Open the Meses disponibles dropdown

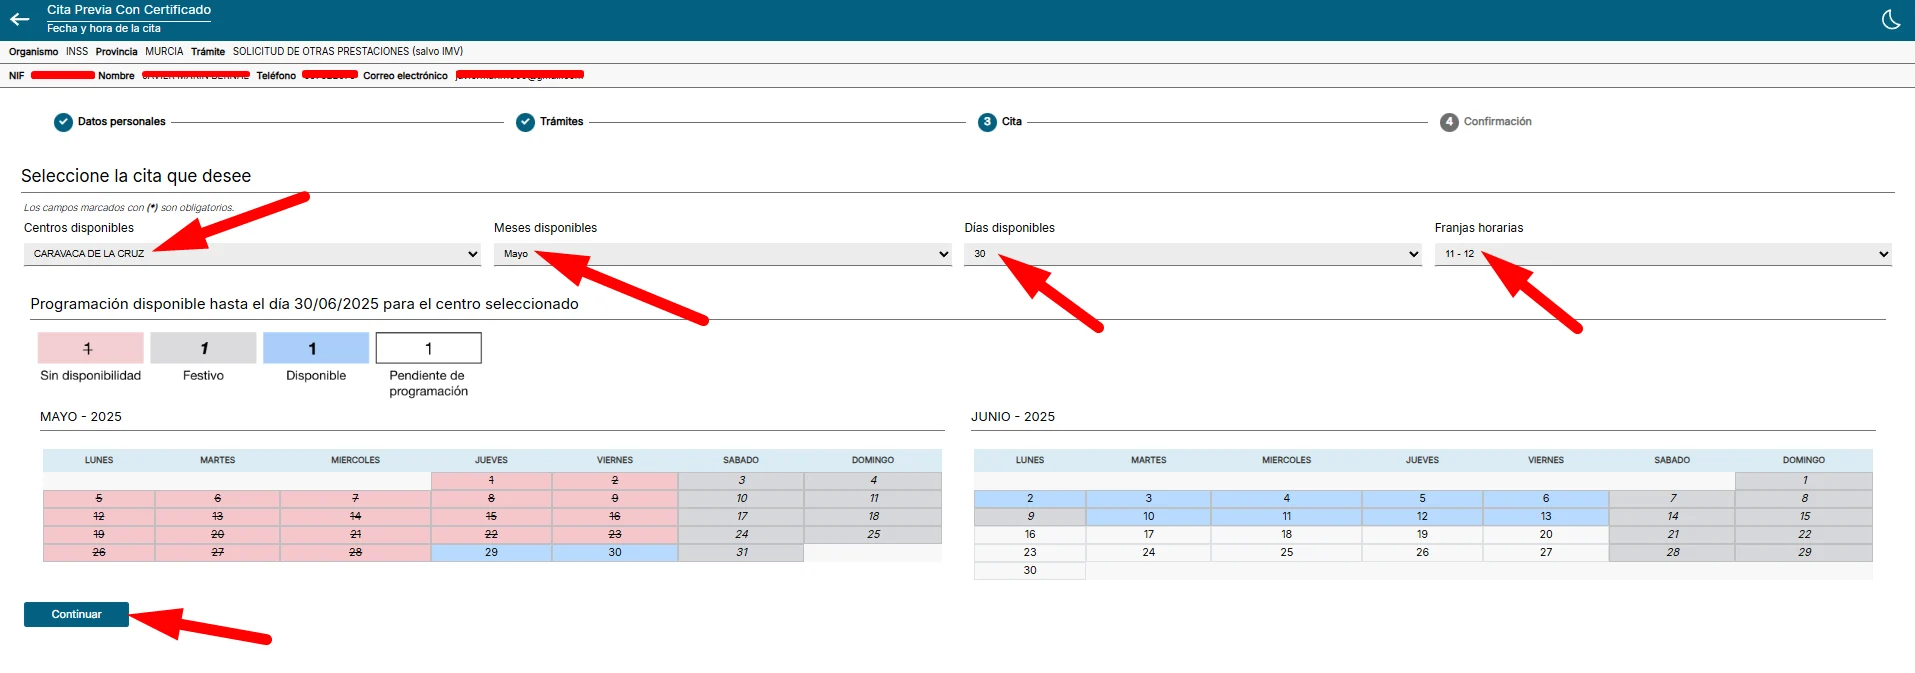[x=722, y=254]
